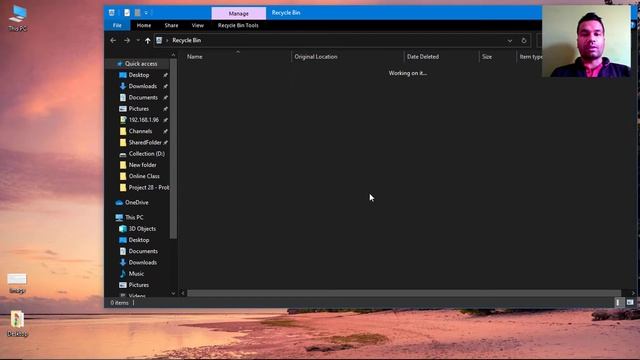Open the File menu
The width and height of the screenshot is (640, 360).
[x=117, y=25]
